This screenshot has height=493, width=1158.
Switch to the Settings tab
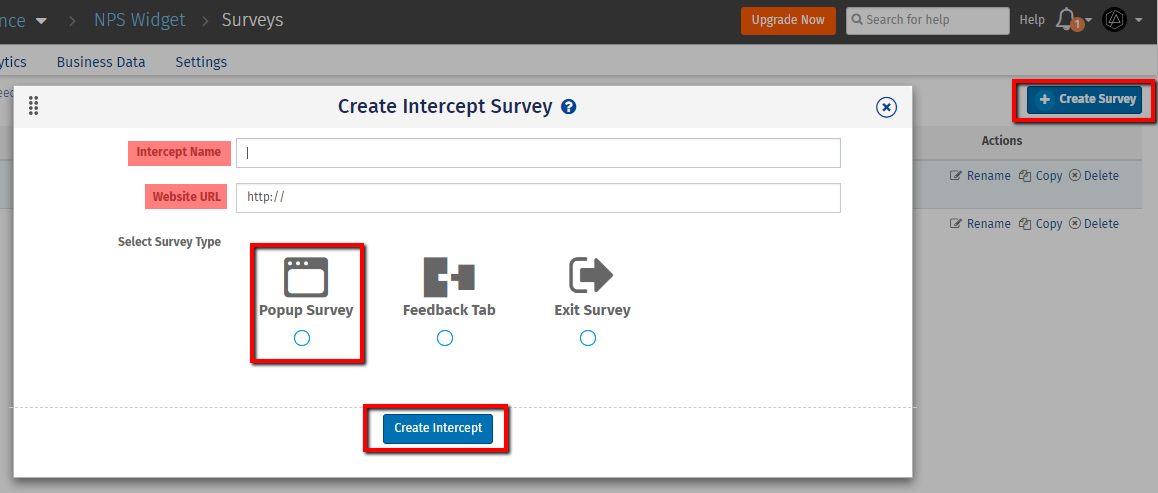pyautogui.click(x=201, y=62)
